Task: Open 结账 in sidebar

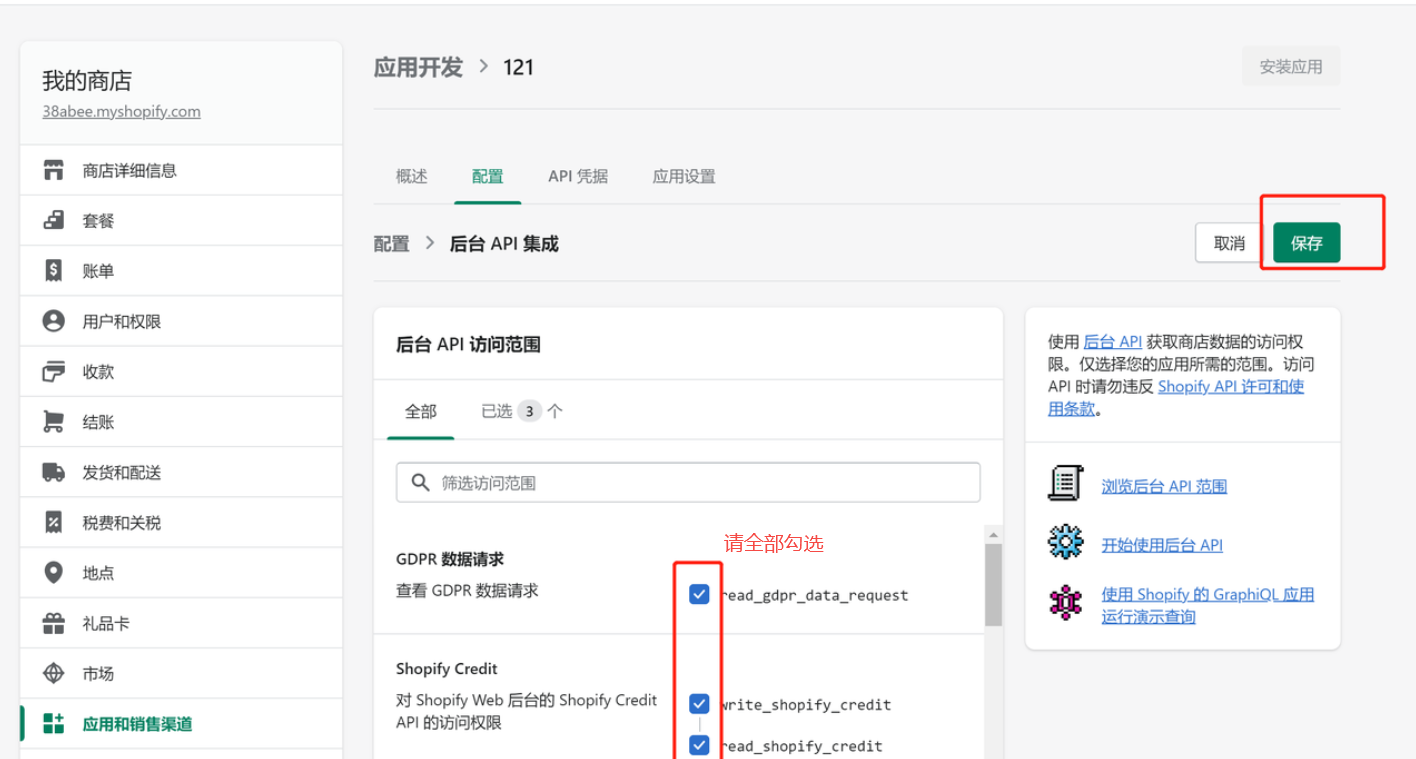Action: point(181,422)
